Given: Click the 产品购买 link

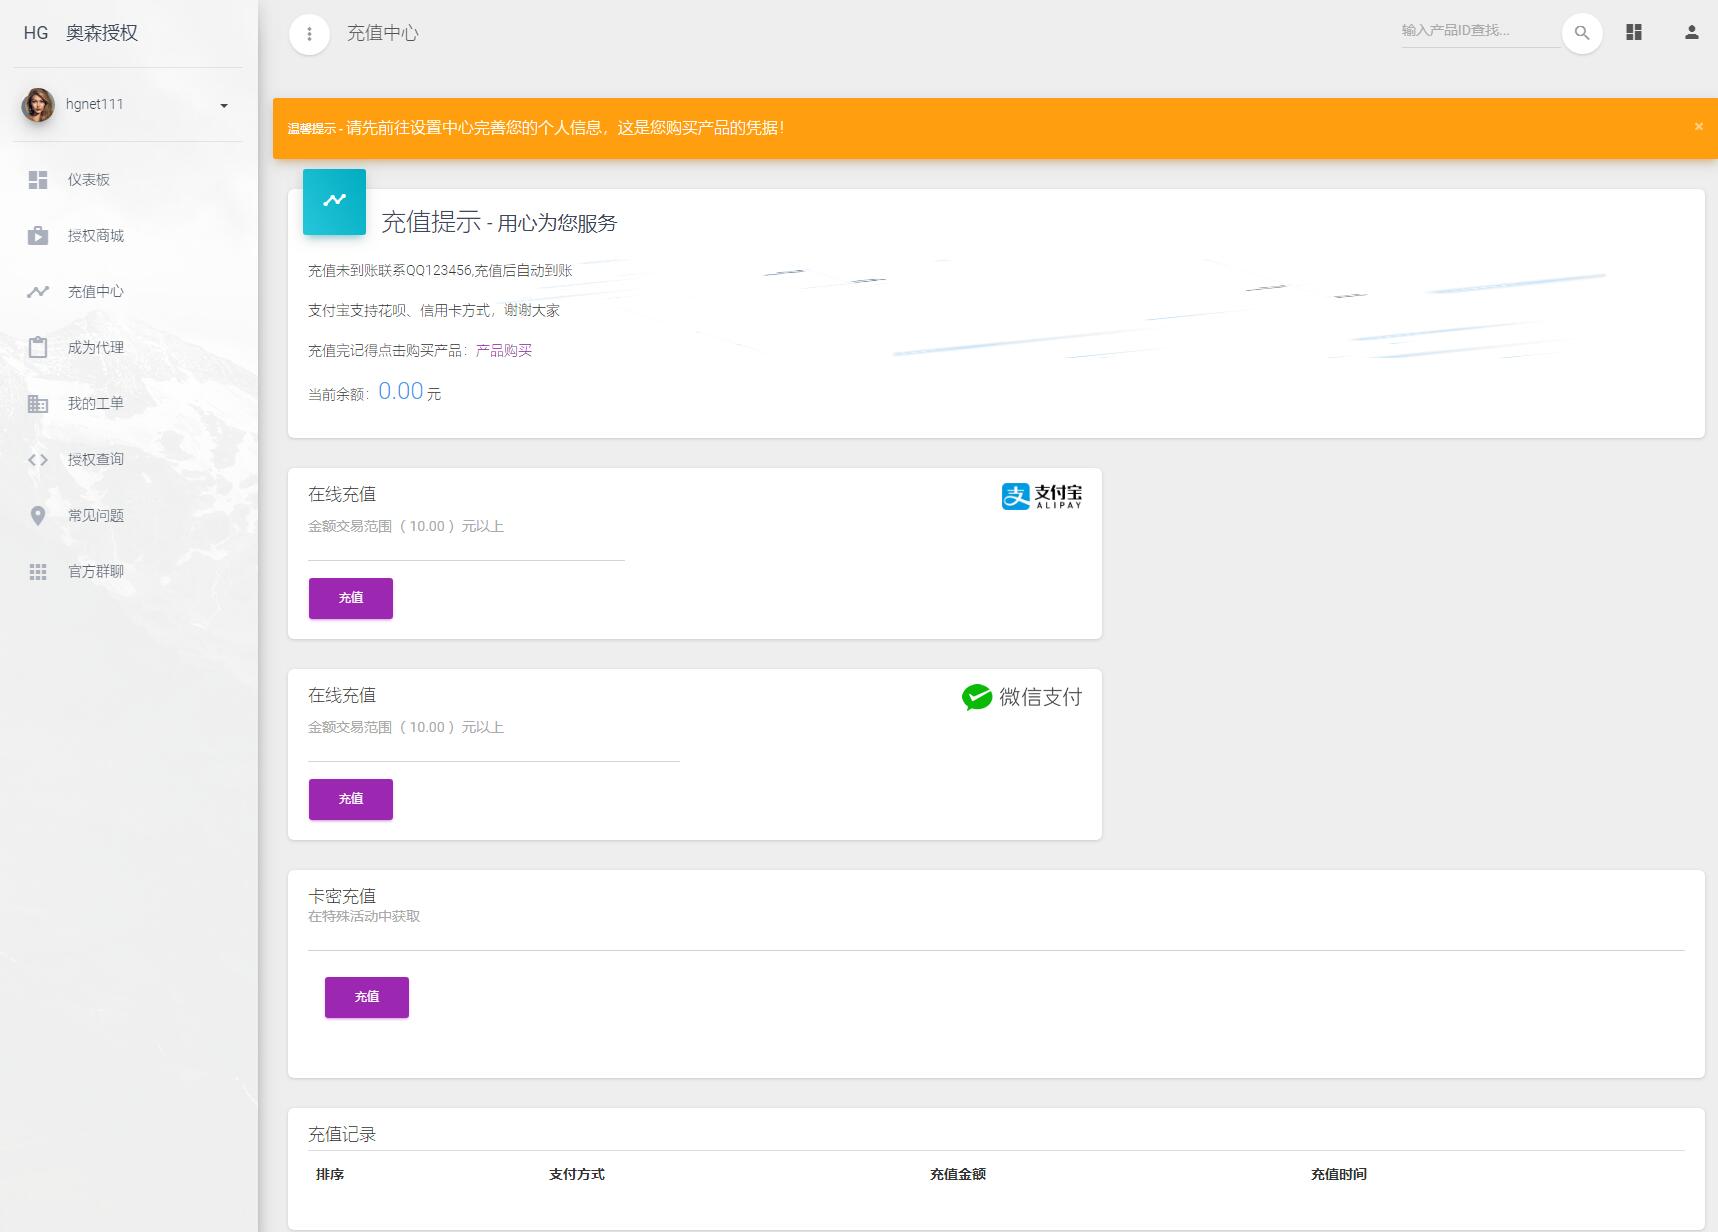Looking at the screenshot, I should [x=503, y=351].
